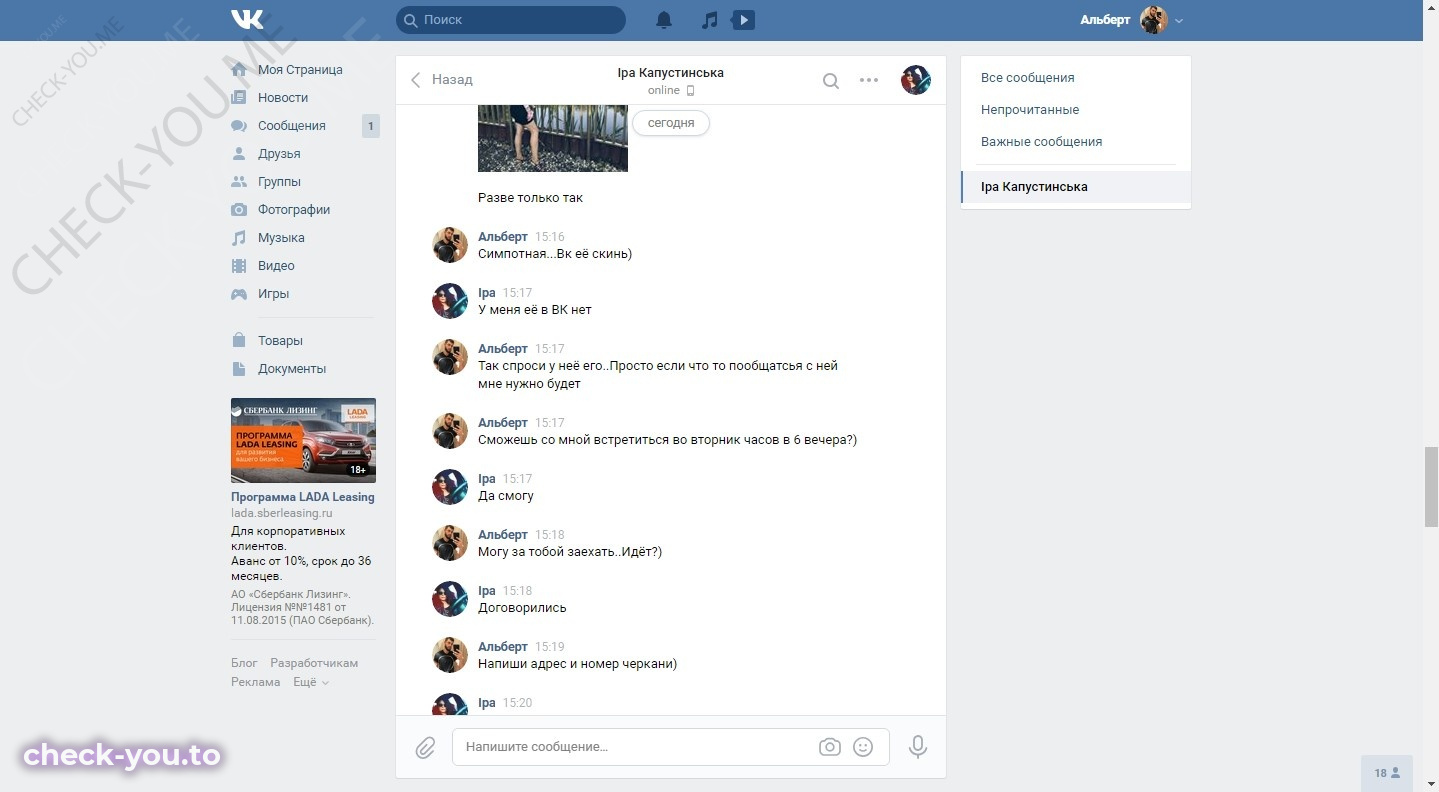
Task: Go to Новости in the sidebar
Action: point(283,98)
